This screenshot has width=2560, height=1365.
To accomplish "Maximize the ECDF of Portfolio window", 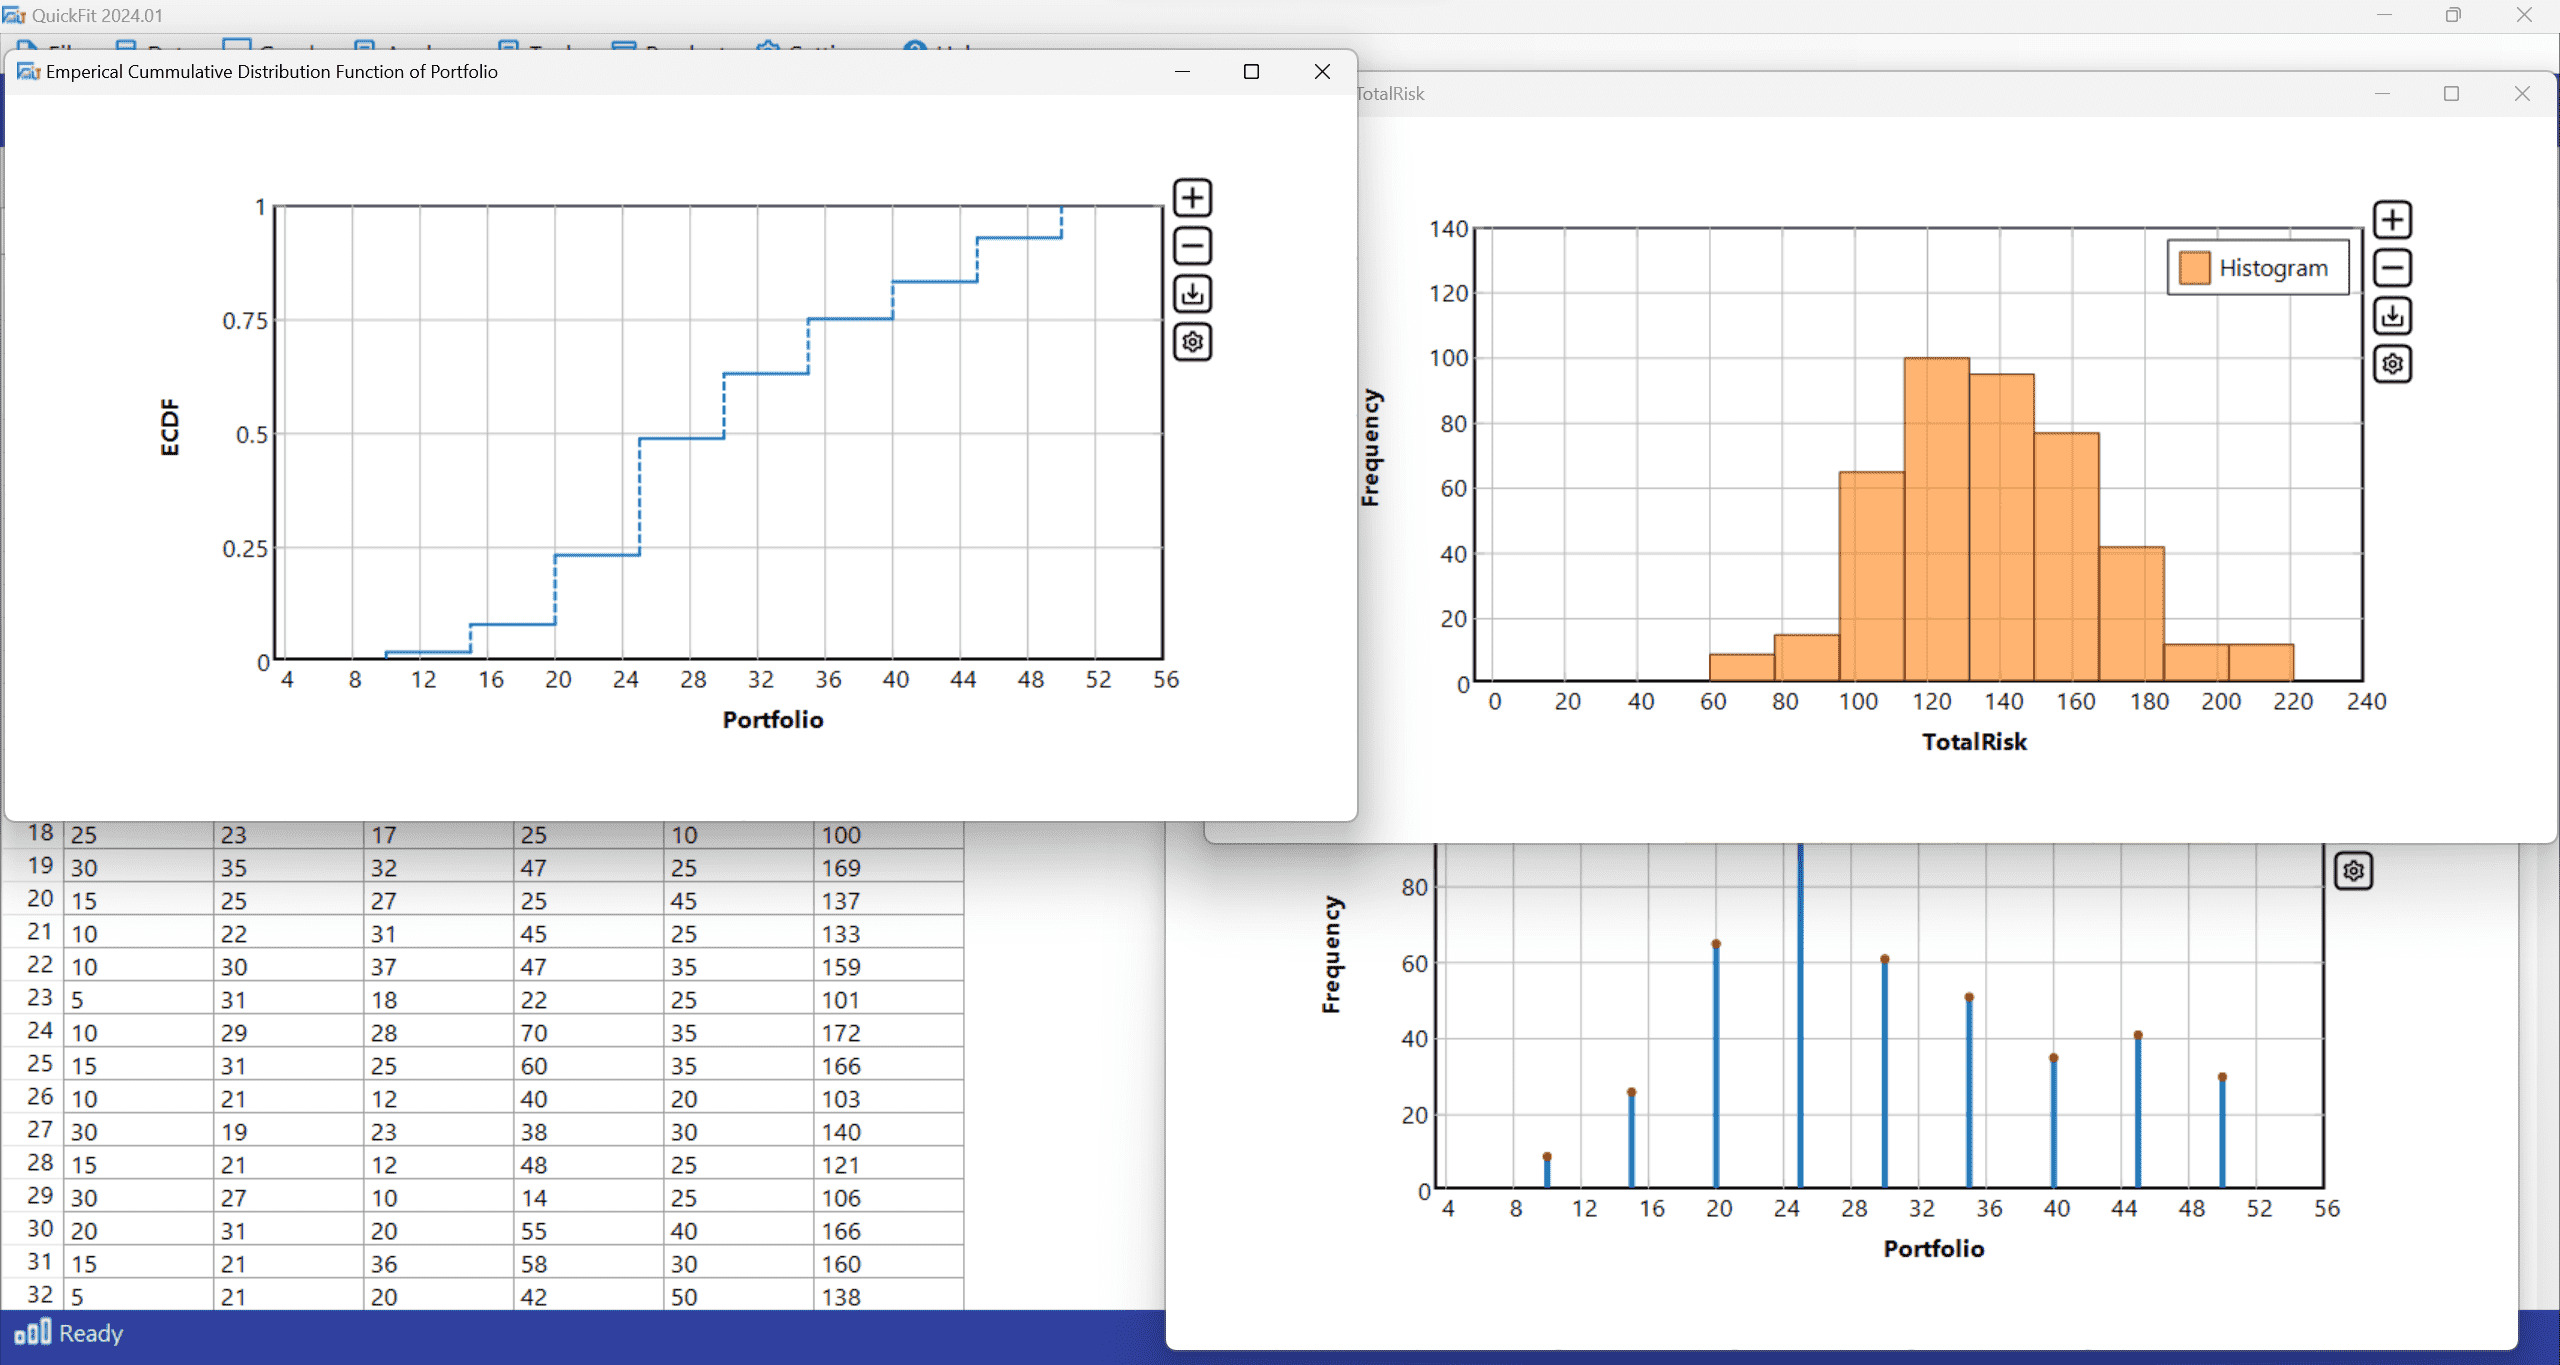I will pyautogui.click(x=1251, y=72).
